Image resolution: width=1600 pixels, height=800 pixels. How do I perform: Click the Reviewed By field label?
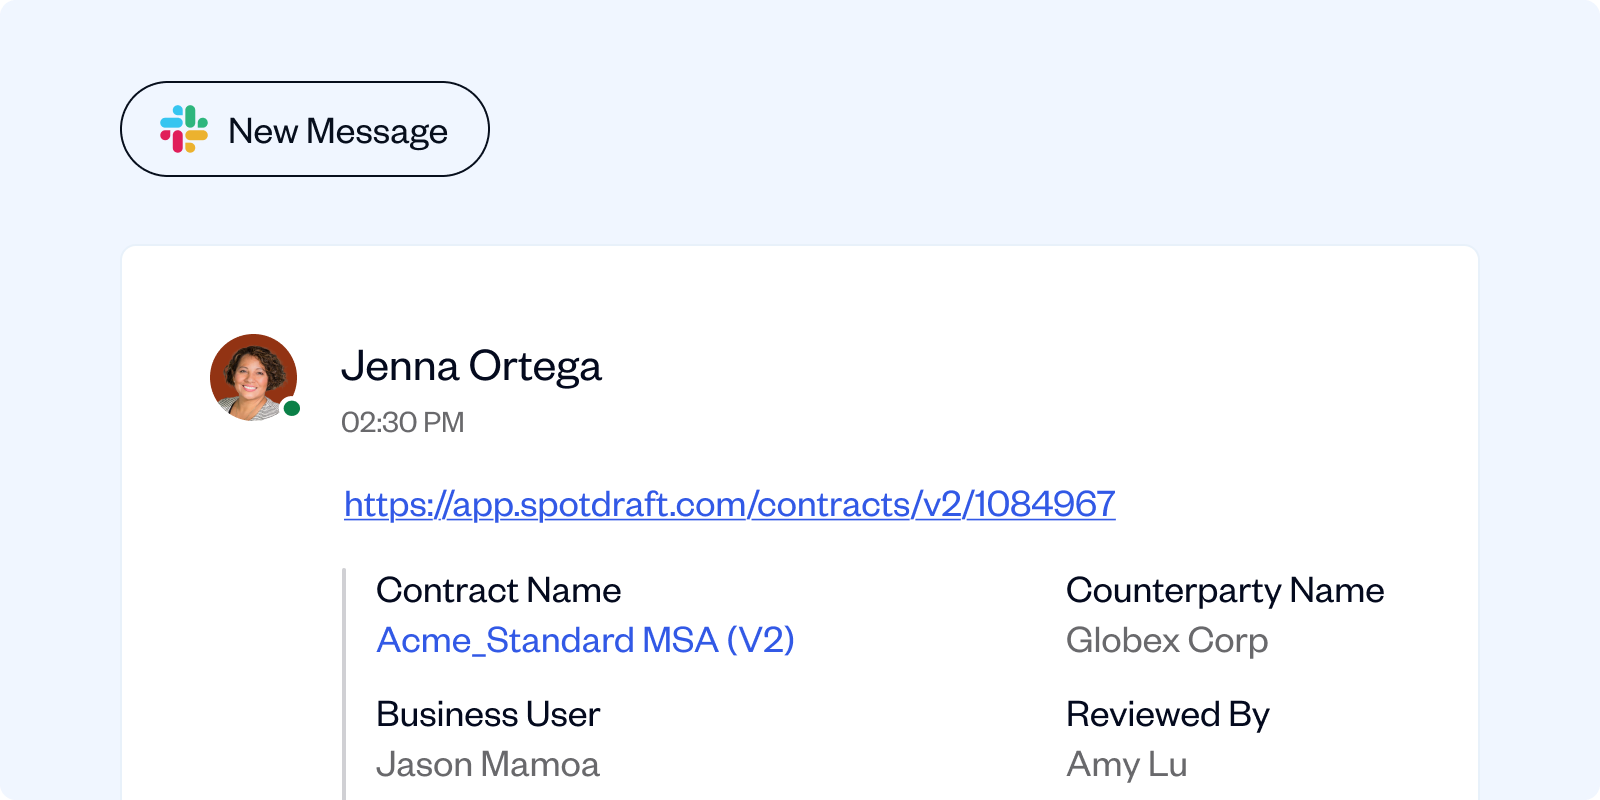coord(1167,714)
